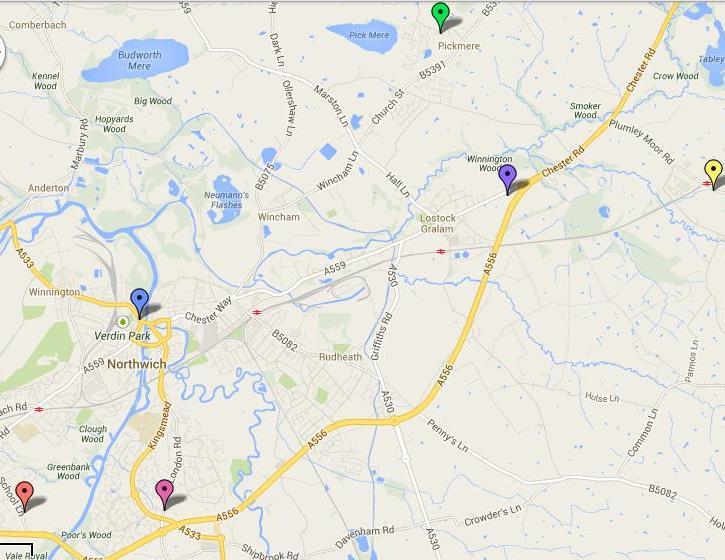Viewport: 725px width, 560px height.
Task: Click the Northwich railway station icon on Chester Way
Action: click(257, 312)
